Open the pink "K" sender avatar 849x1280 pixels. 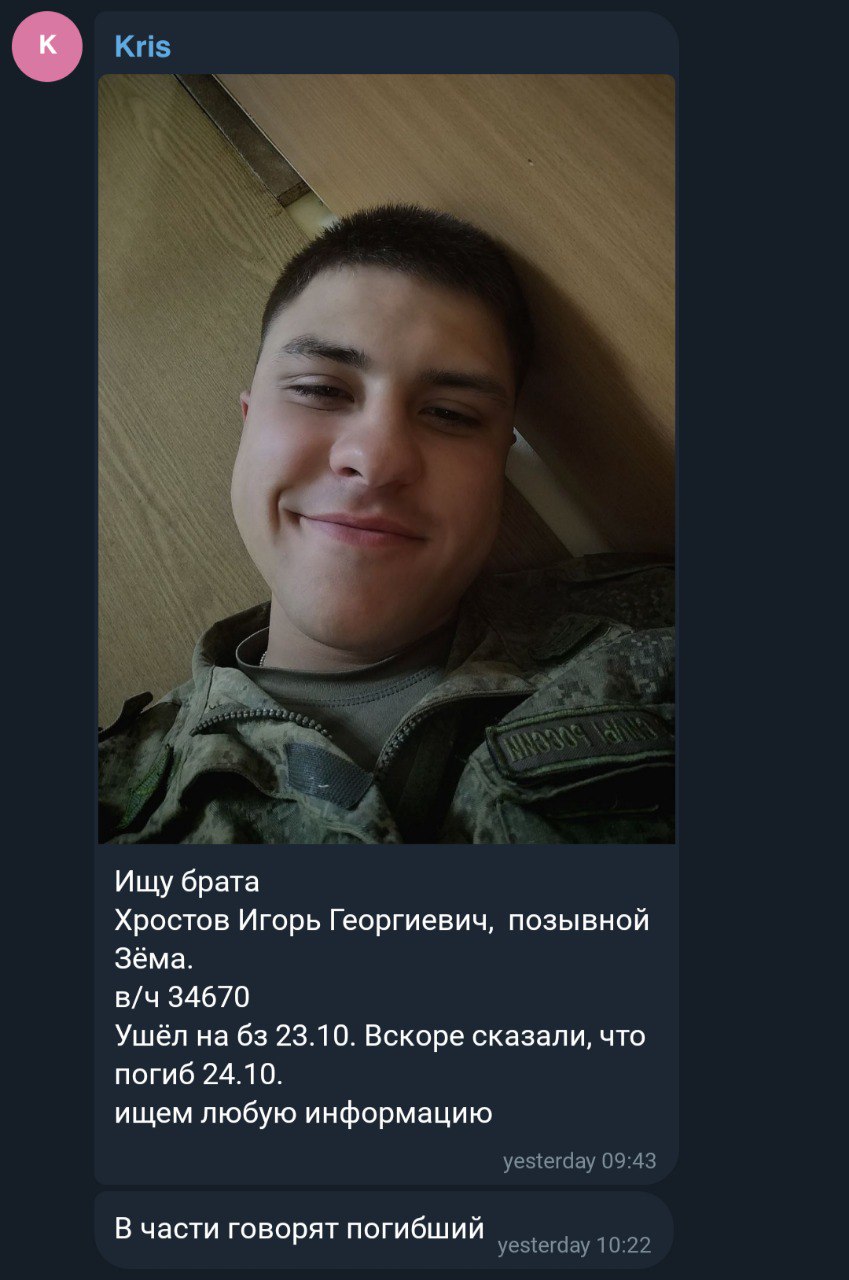pyautogui.click(x=47, y=46)
